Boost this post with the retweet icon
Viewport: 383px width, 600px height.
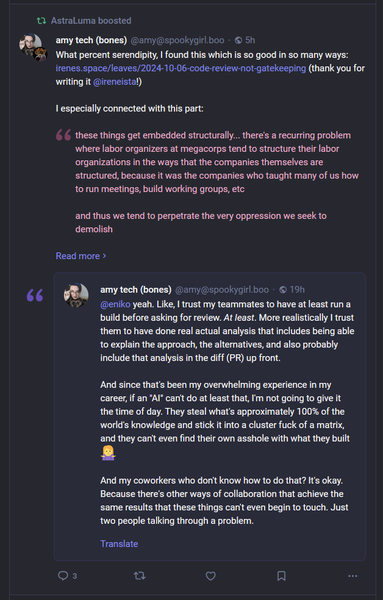(139, 575)
